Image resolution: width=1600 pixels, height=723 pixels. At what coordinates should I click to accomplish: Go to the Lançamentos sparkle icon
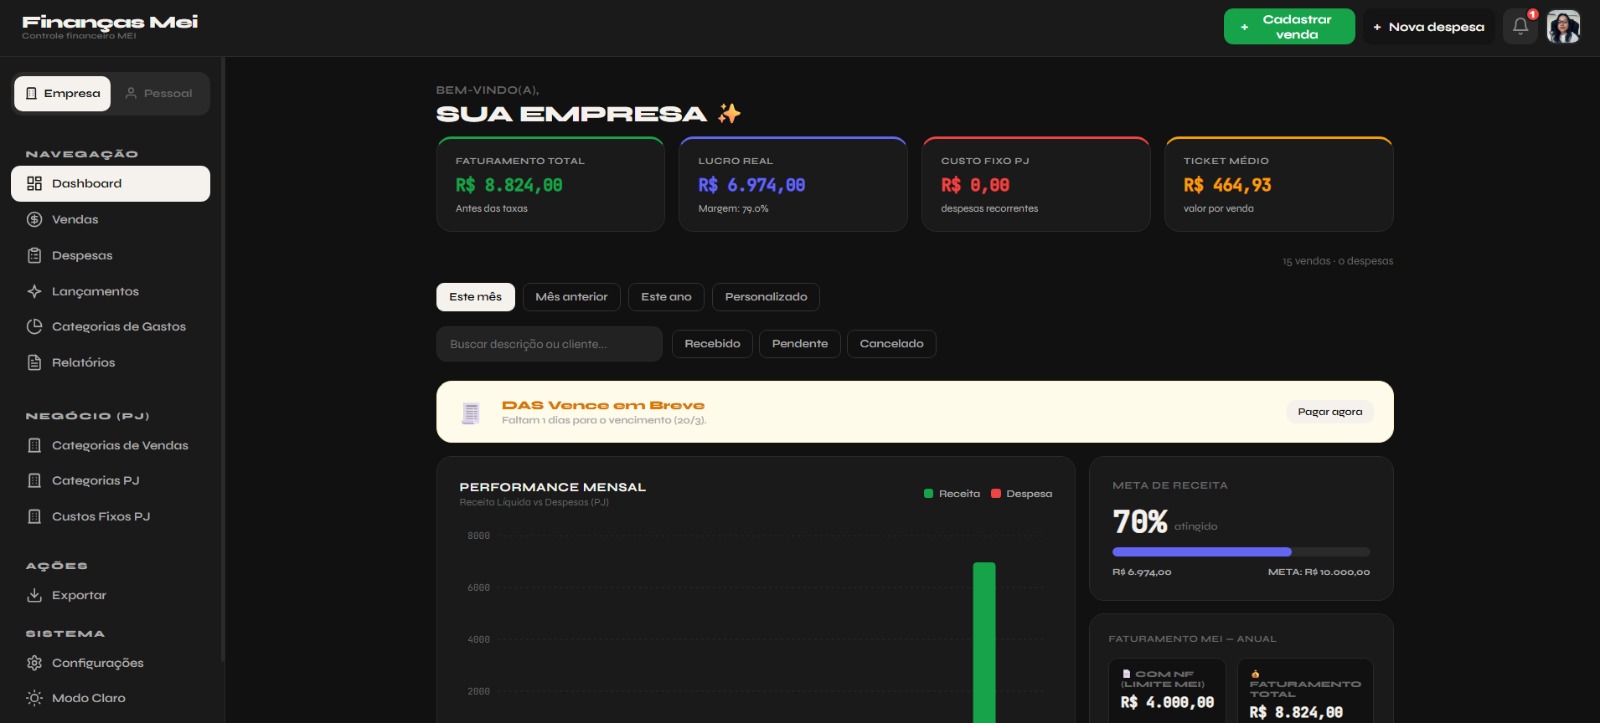pos(34,292)
